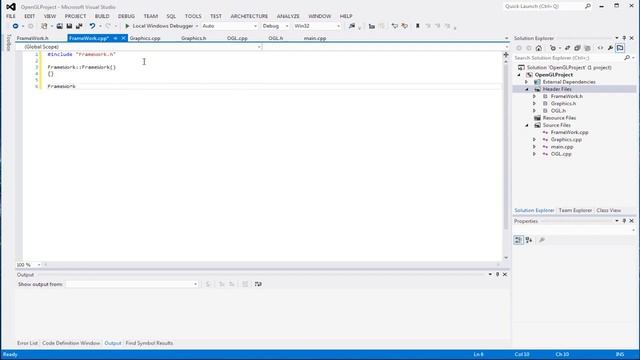Click the Save All toolbar icon
Screen dimensions: 640x360
[x=79, y=26]
